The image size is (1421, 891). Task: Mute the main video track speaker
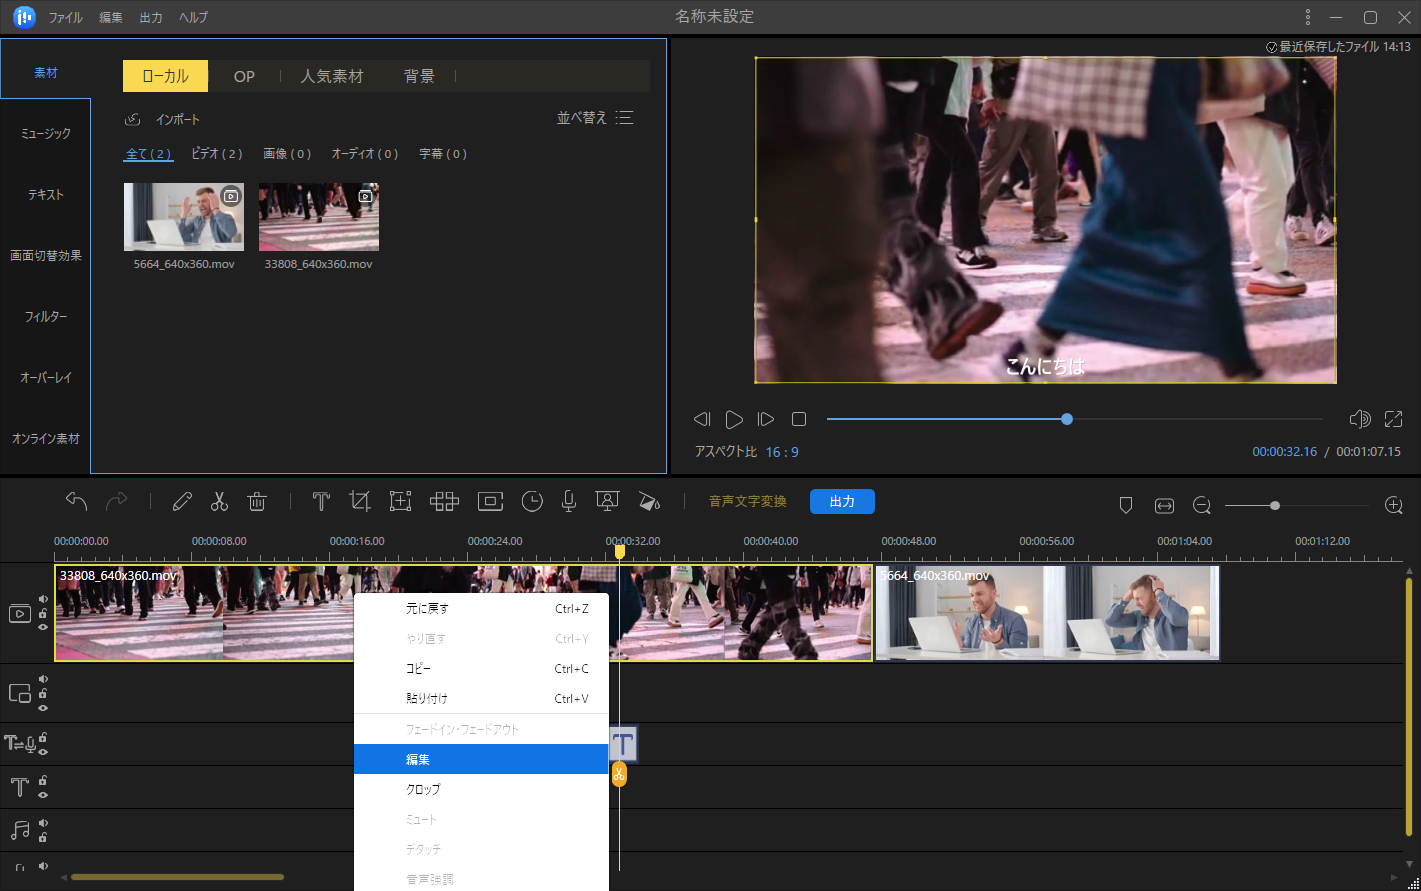[43, 599]
